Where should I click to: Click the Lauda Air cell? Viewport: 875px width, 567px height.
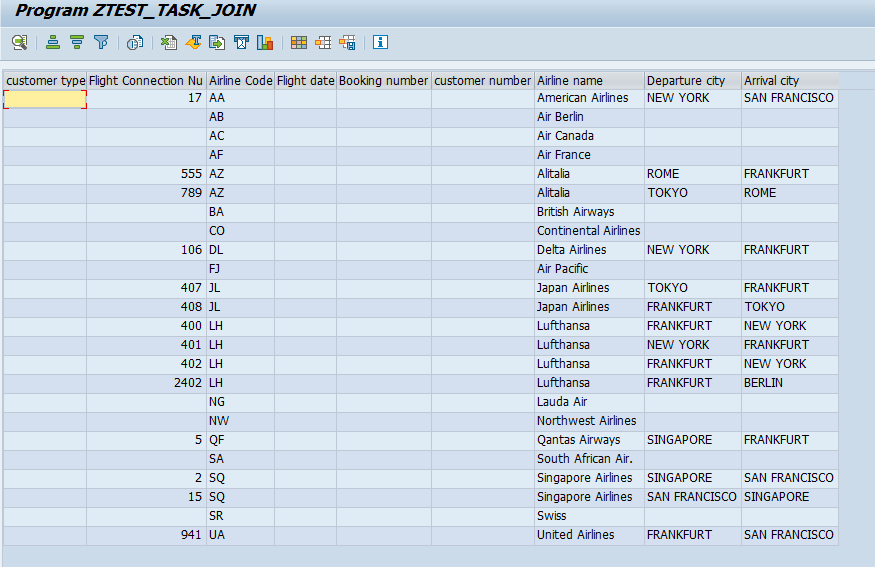pos(589,402)
